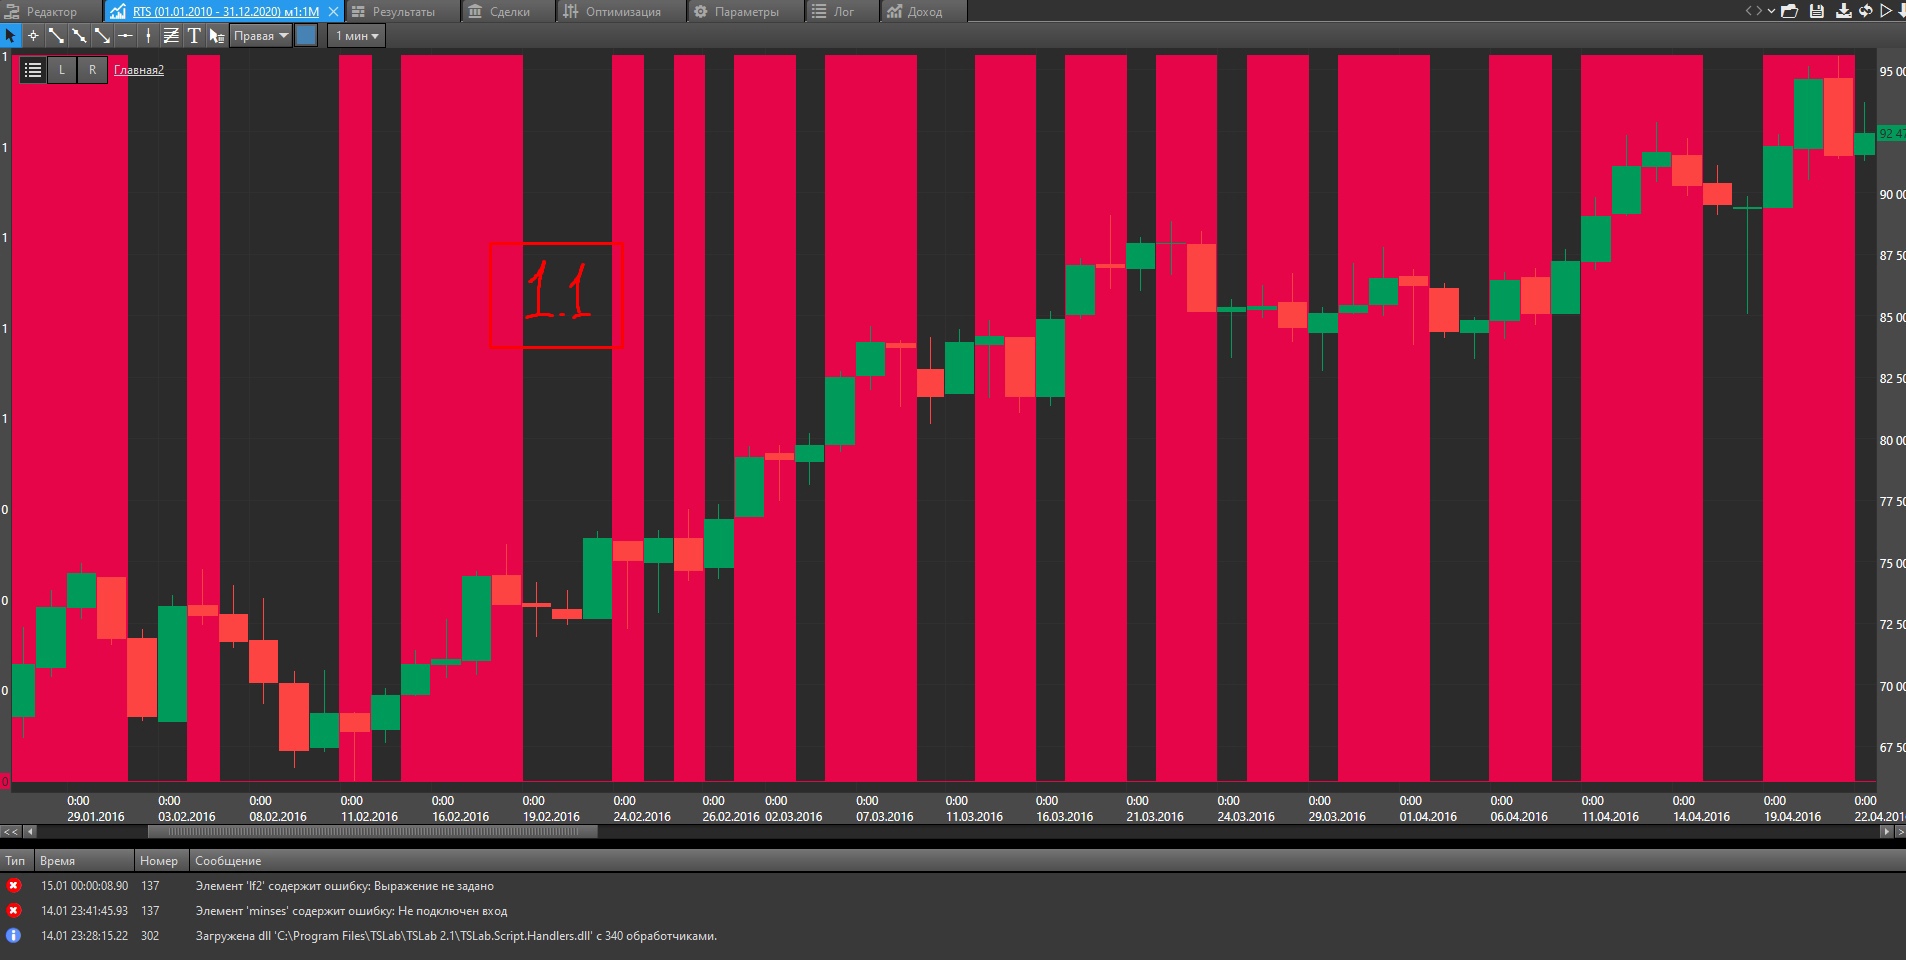Screen dimensions: 1906x960
Task: Choose the striped channel drawing tool
Action: click(171, 36)
